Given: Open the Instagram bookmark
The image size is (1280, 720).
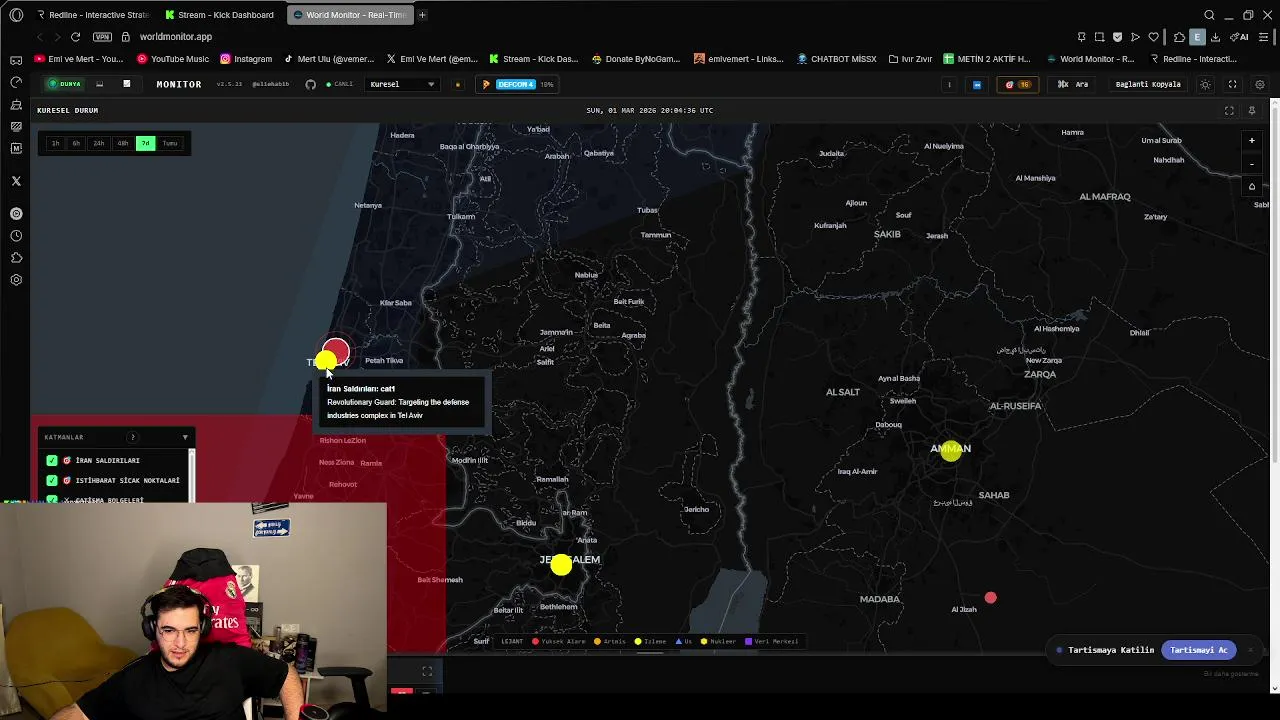Looking at the screenshot, I should 246,59.
